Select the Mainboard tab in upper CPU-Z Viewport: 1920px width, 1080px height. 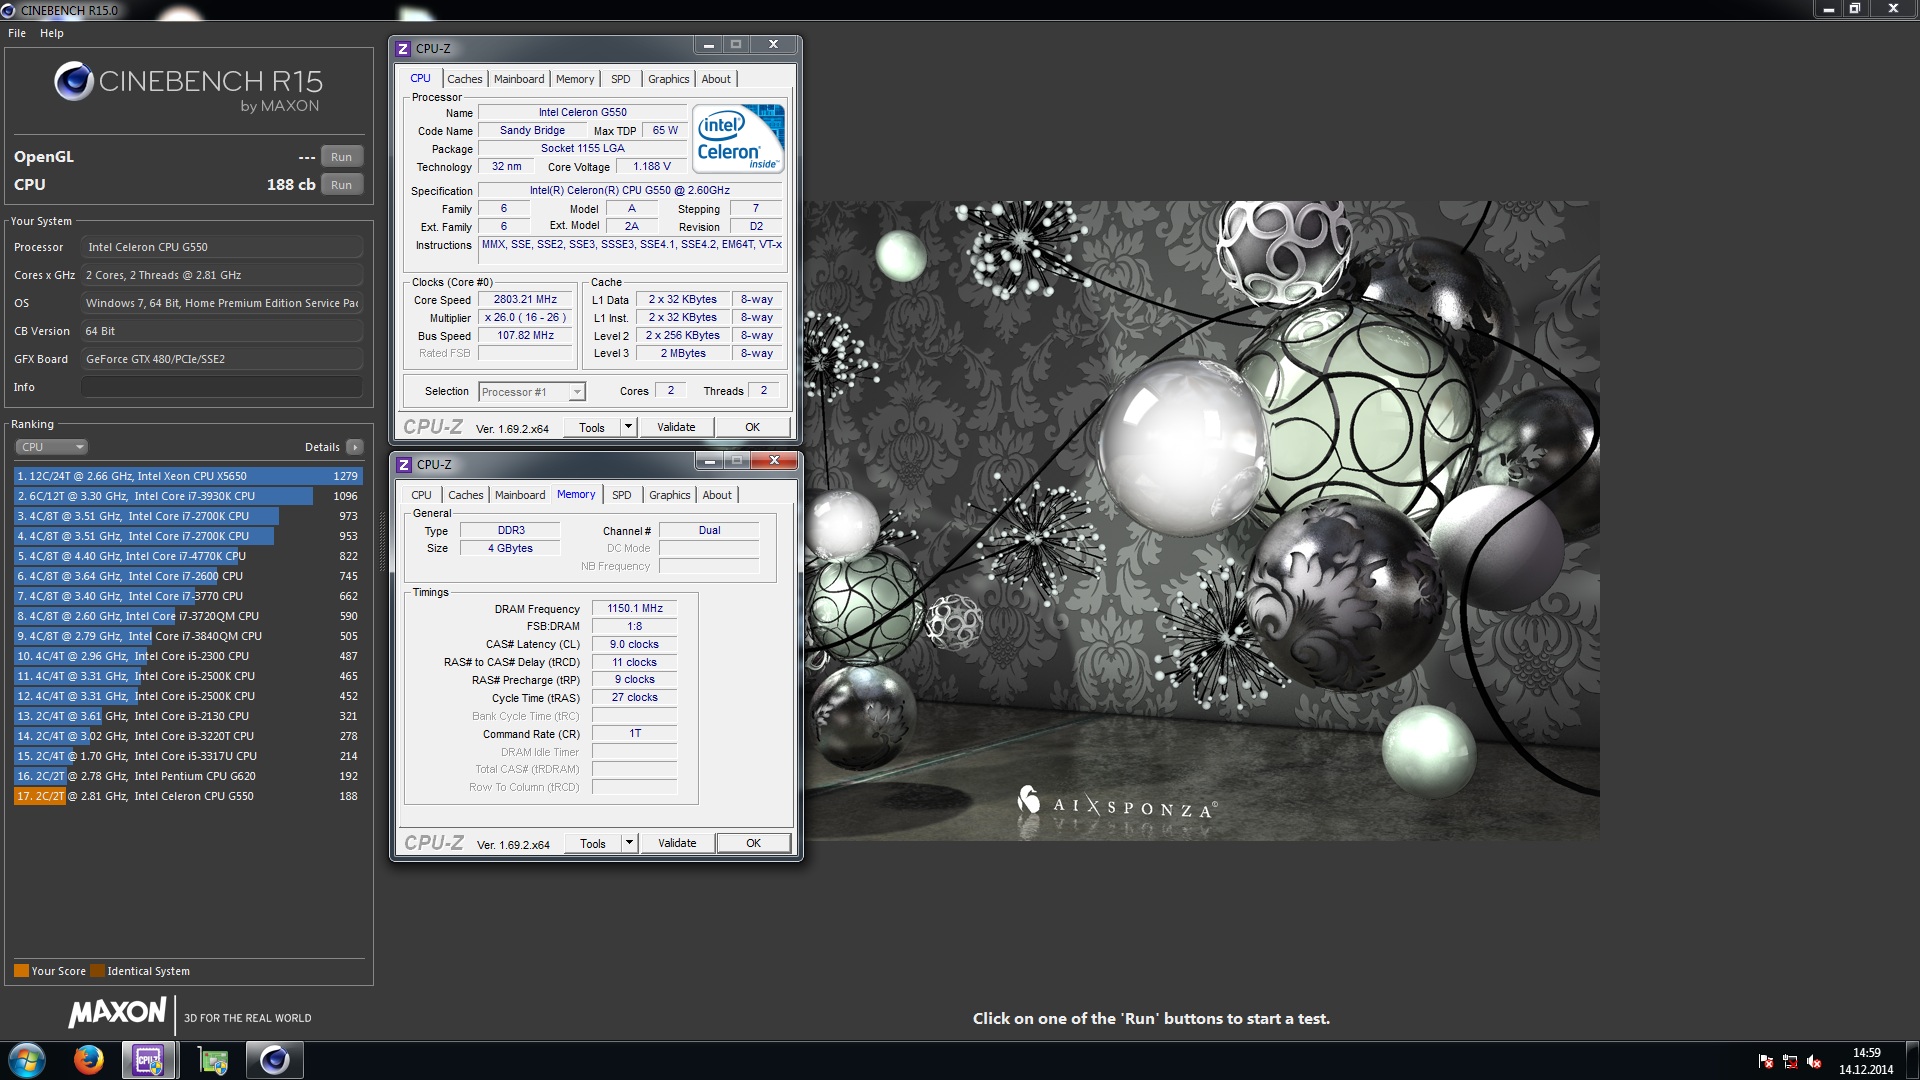(x=519, y=79)
